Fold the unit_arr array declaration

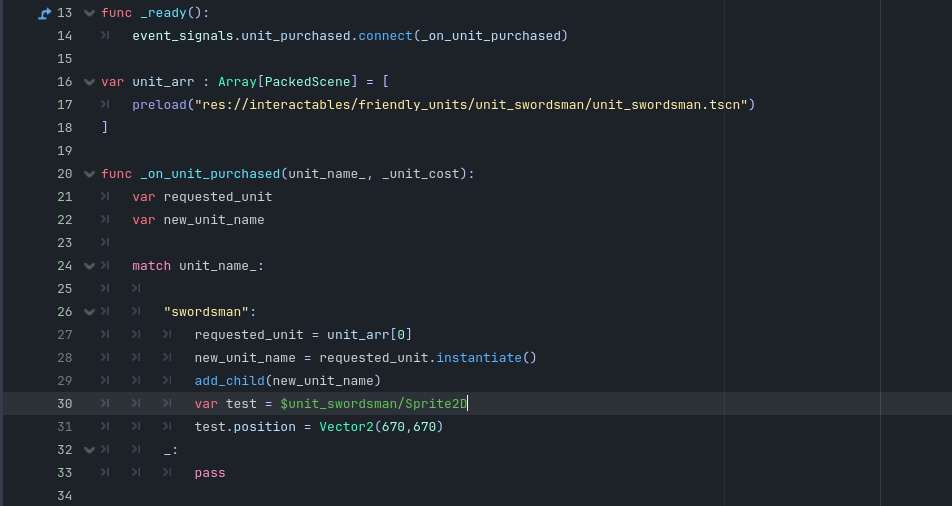click(90, 82)
